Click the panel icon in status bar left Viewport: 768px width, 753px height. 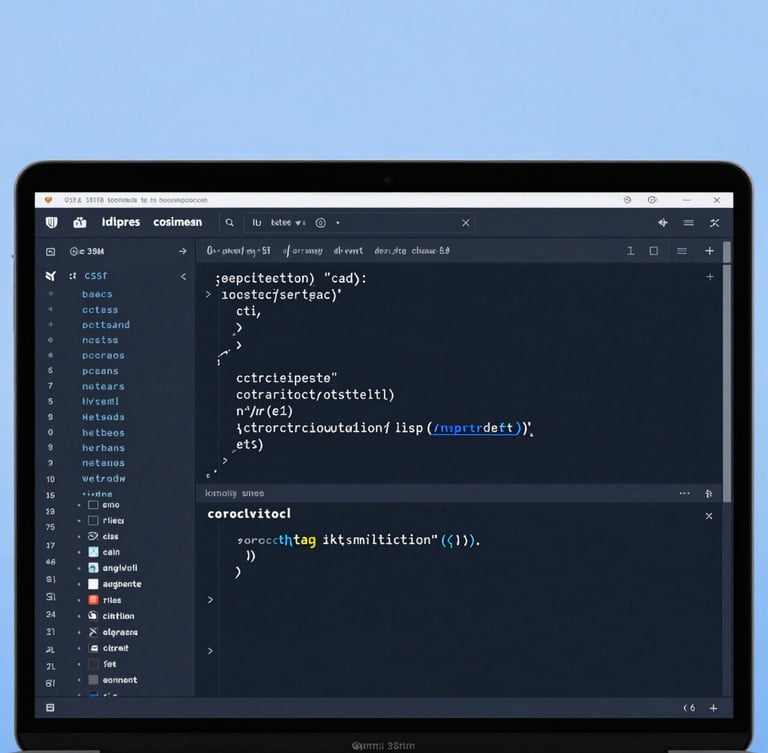[x=50, y=707]
